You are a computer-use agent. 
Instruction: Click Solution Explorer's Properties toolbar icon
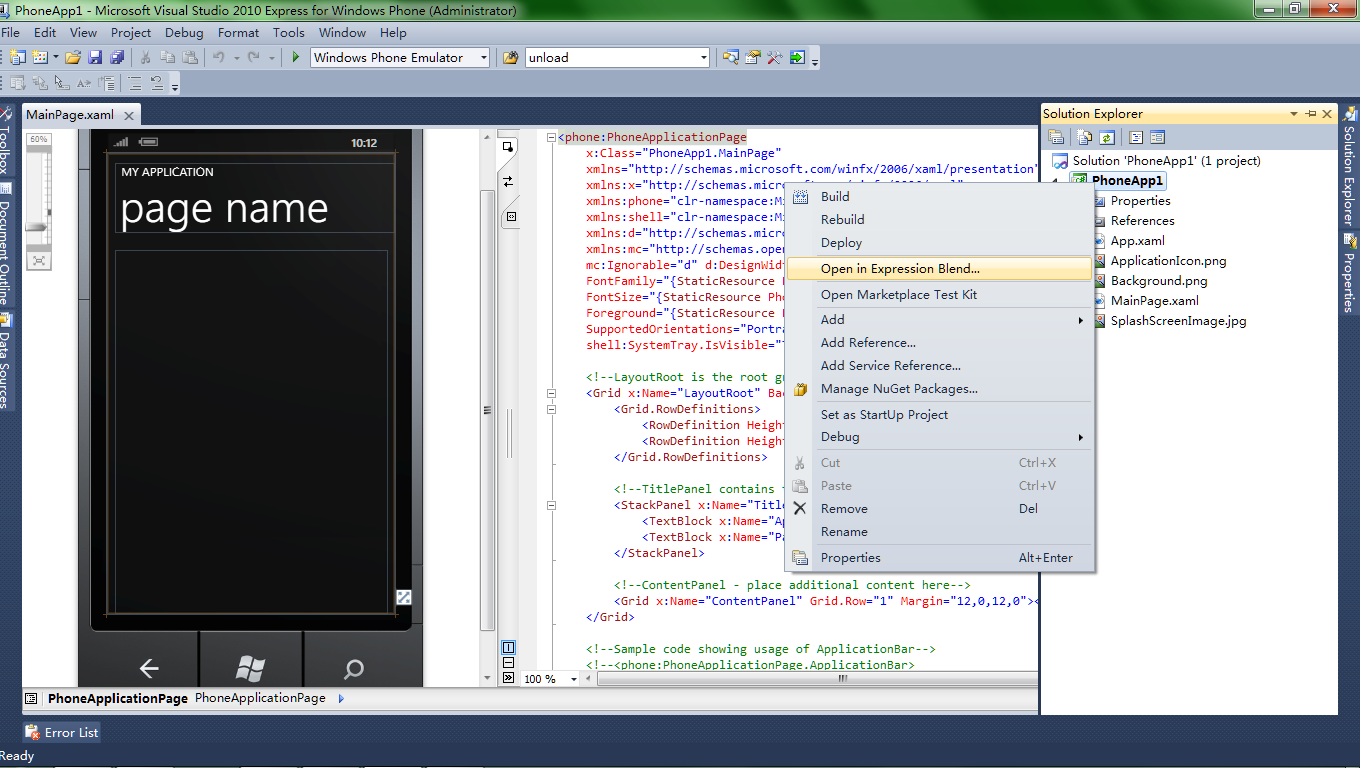coord(1056,138)
